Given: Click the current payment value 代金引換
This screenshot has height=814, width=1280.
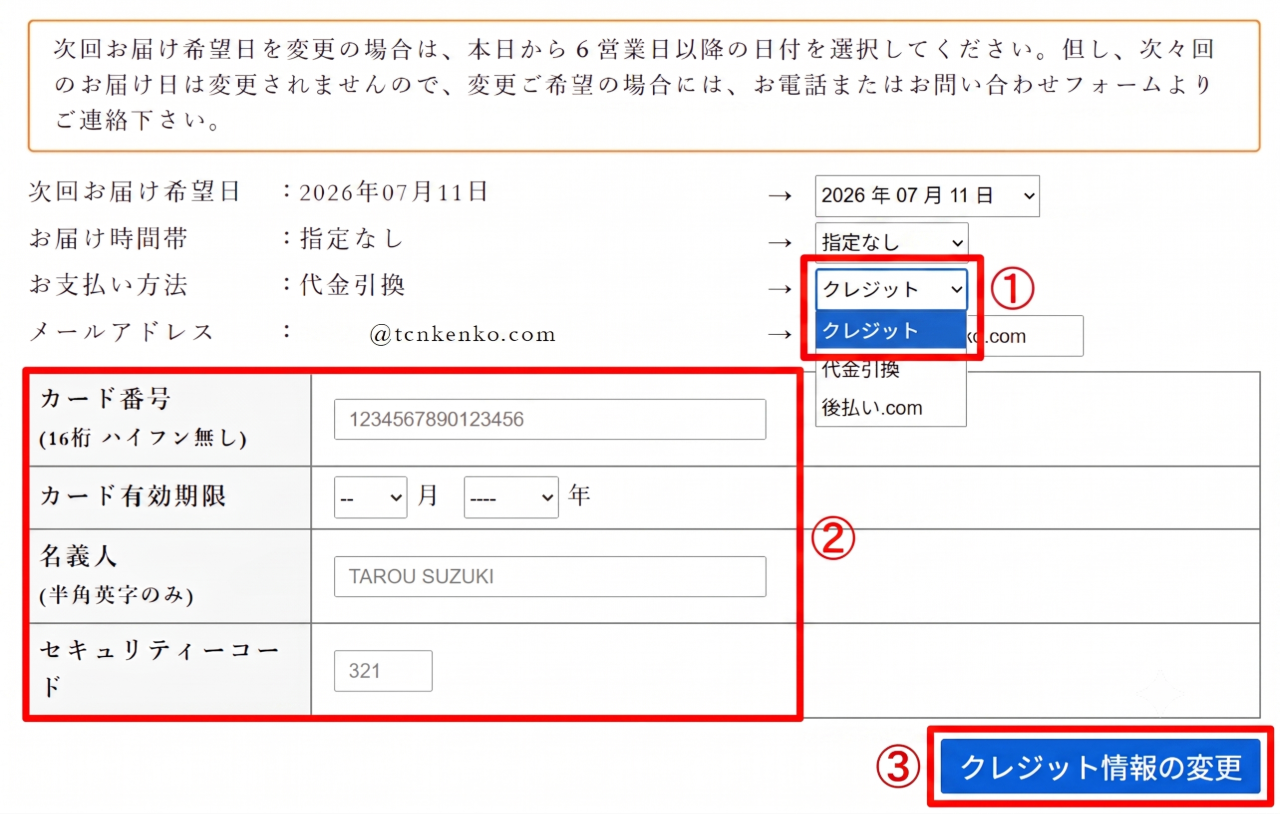Looking at the screenshot, I should [x=352, y=285].
